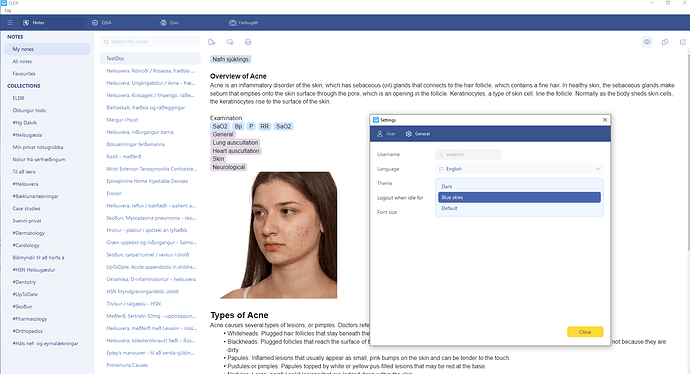Click the RR examination tag
690x374 pixels.
264,126
